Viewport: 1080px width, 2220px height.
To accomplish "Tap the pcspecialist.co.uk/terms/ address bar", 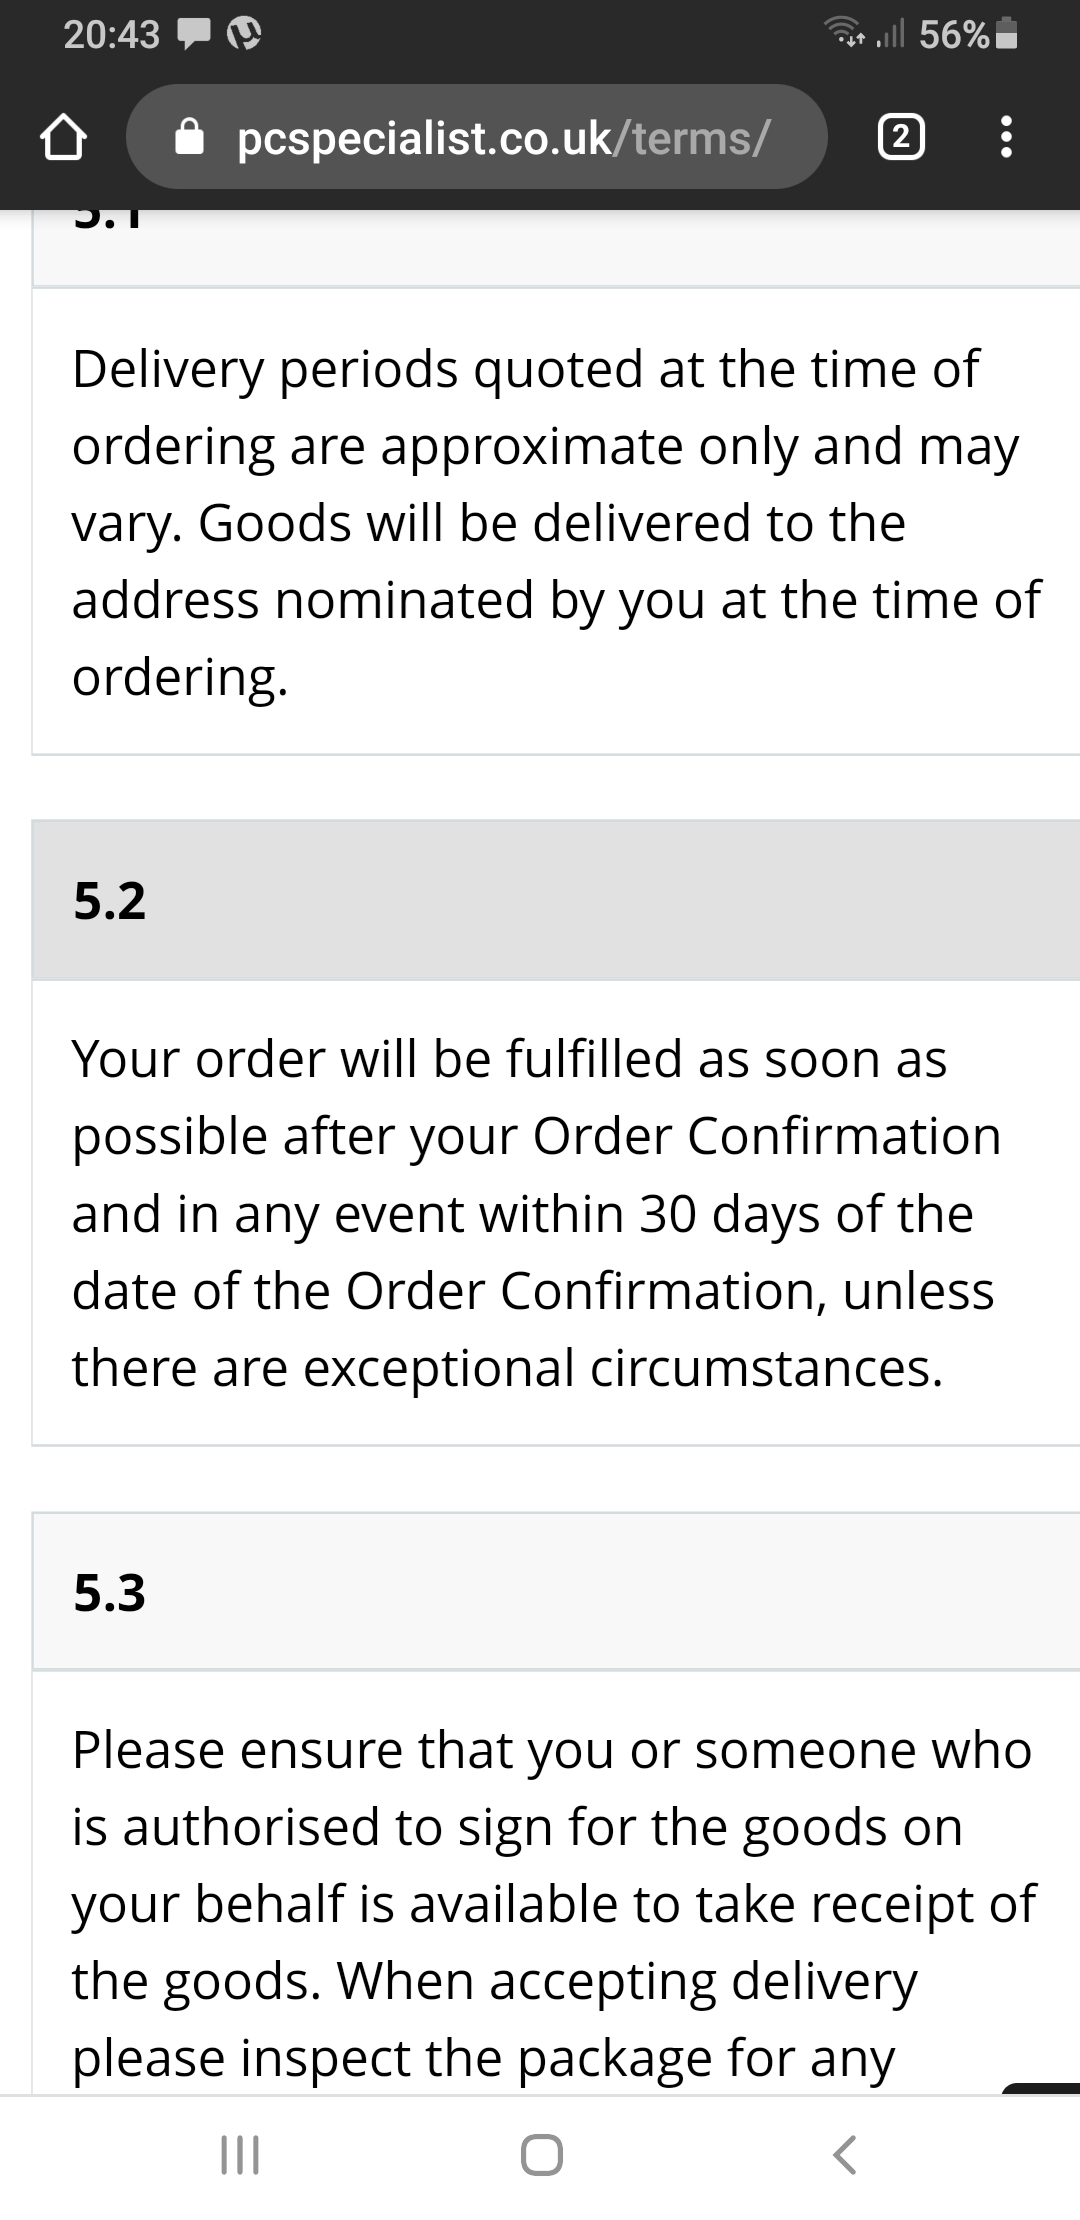I will click(477, 137).
